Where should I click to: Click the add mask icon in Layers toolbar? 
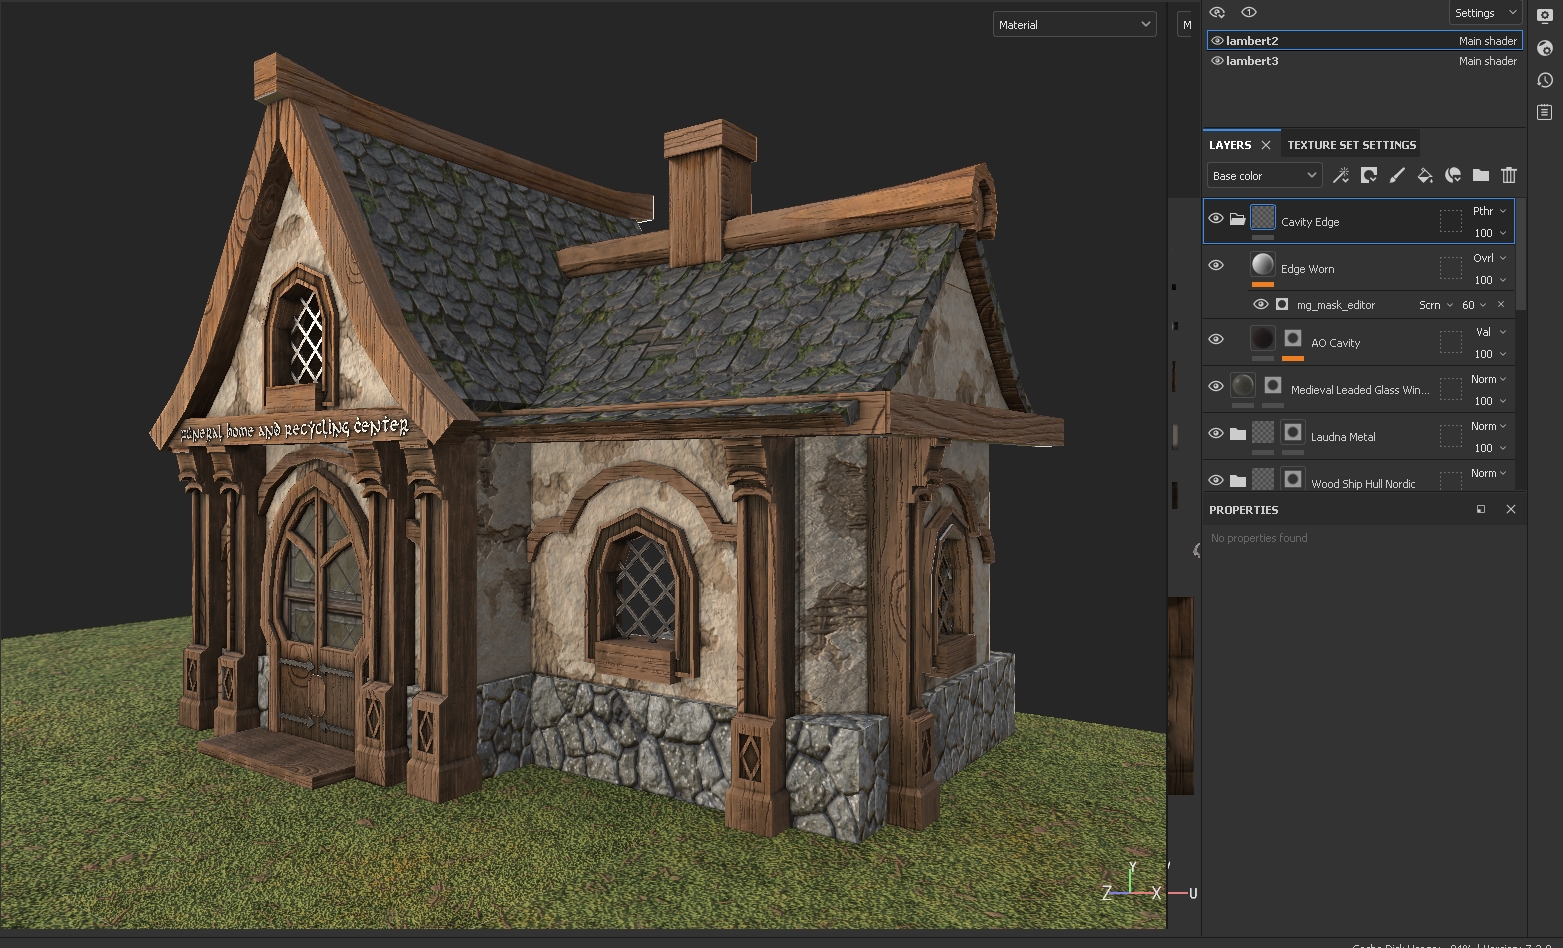point(1369,176)
